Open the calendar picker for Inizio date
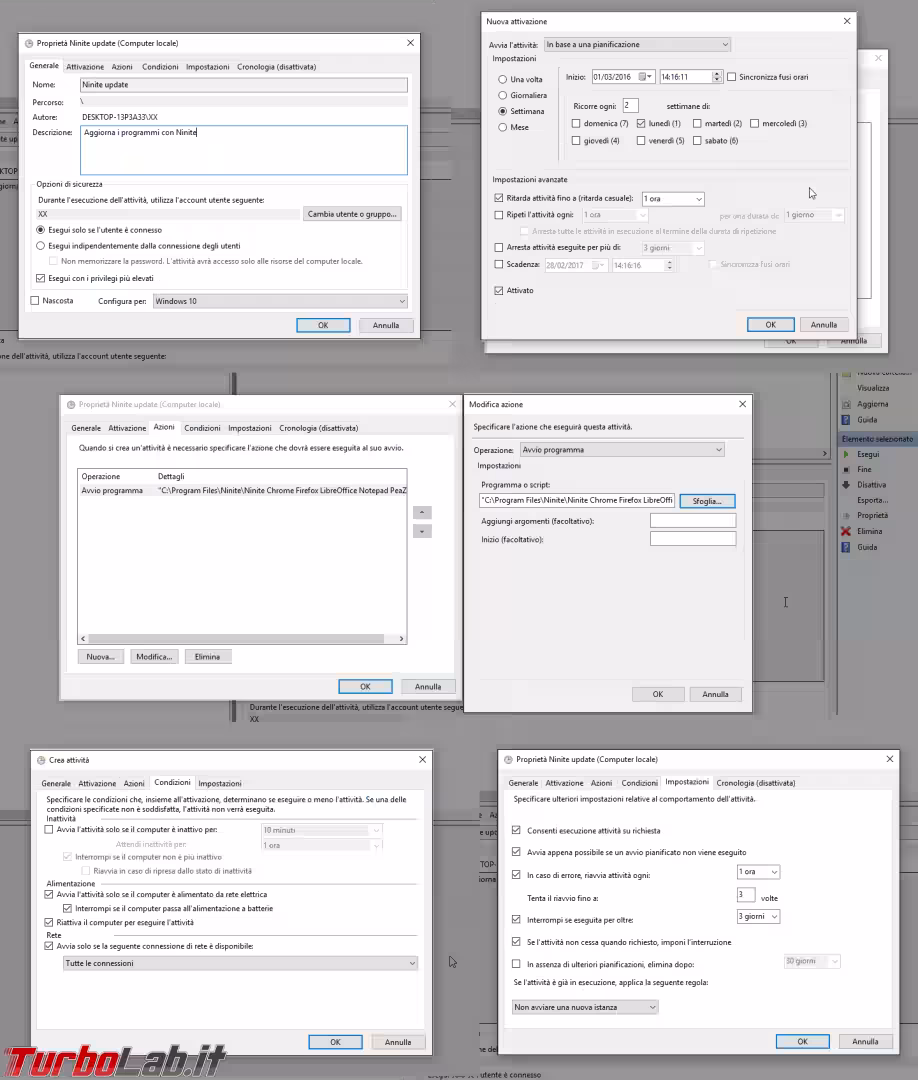 tap(645, 77)
